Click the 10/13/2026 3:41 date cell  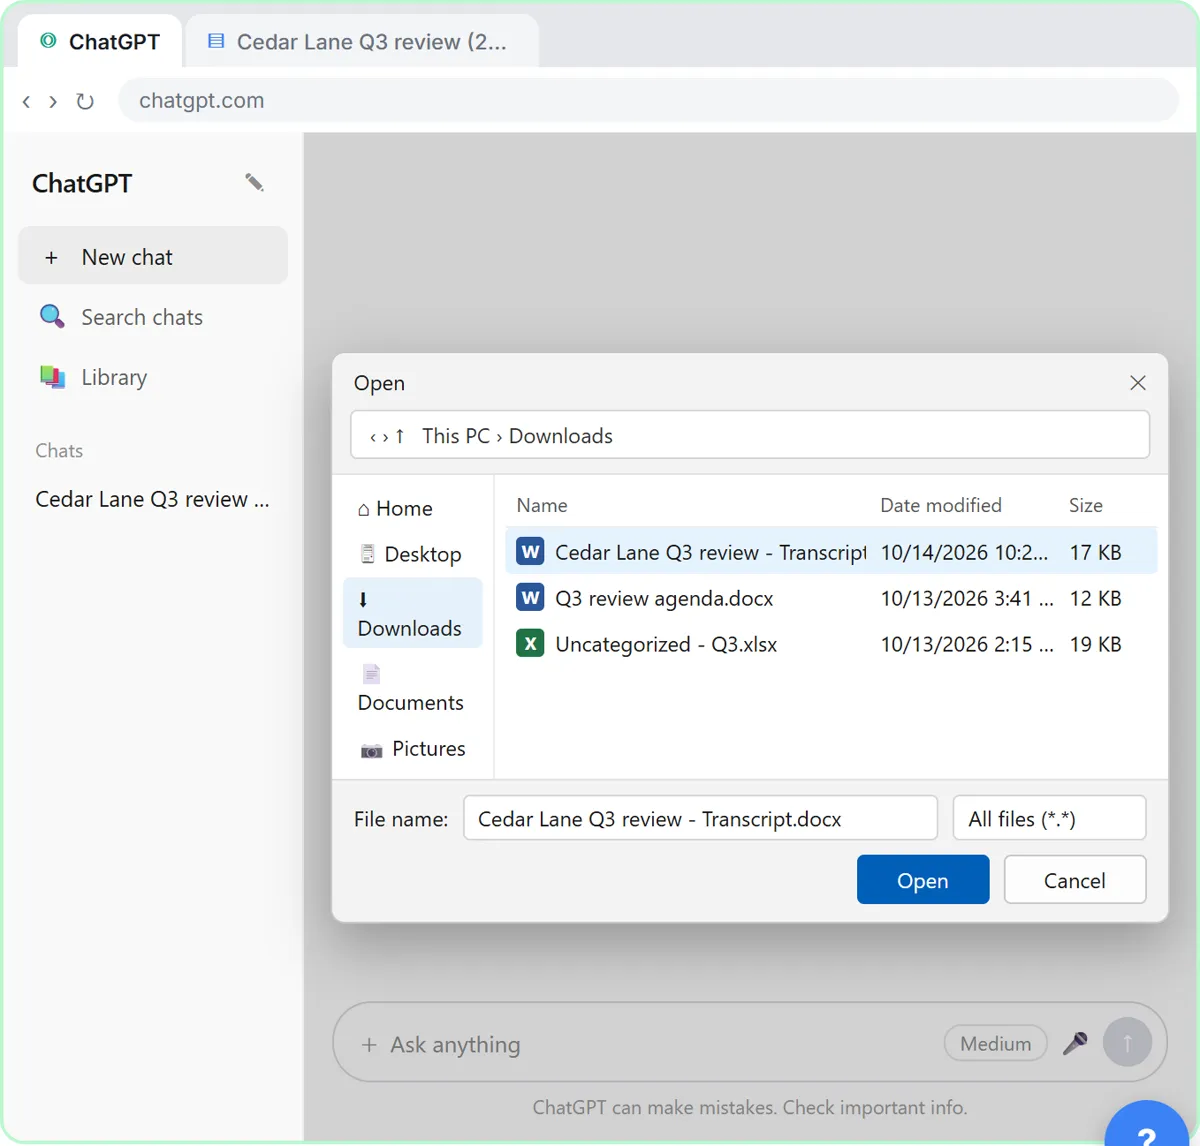pyautogui.click(x=967, y=599)
